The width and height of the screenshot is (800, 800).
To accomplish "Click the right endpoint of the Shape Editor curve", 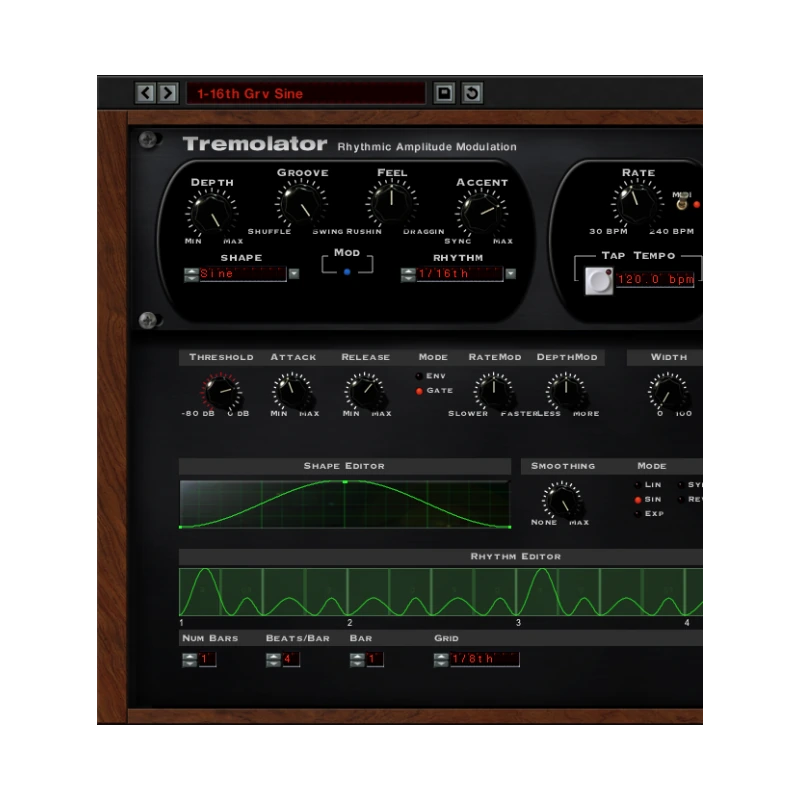I will click(x=509, y=527).
